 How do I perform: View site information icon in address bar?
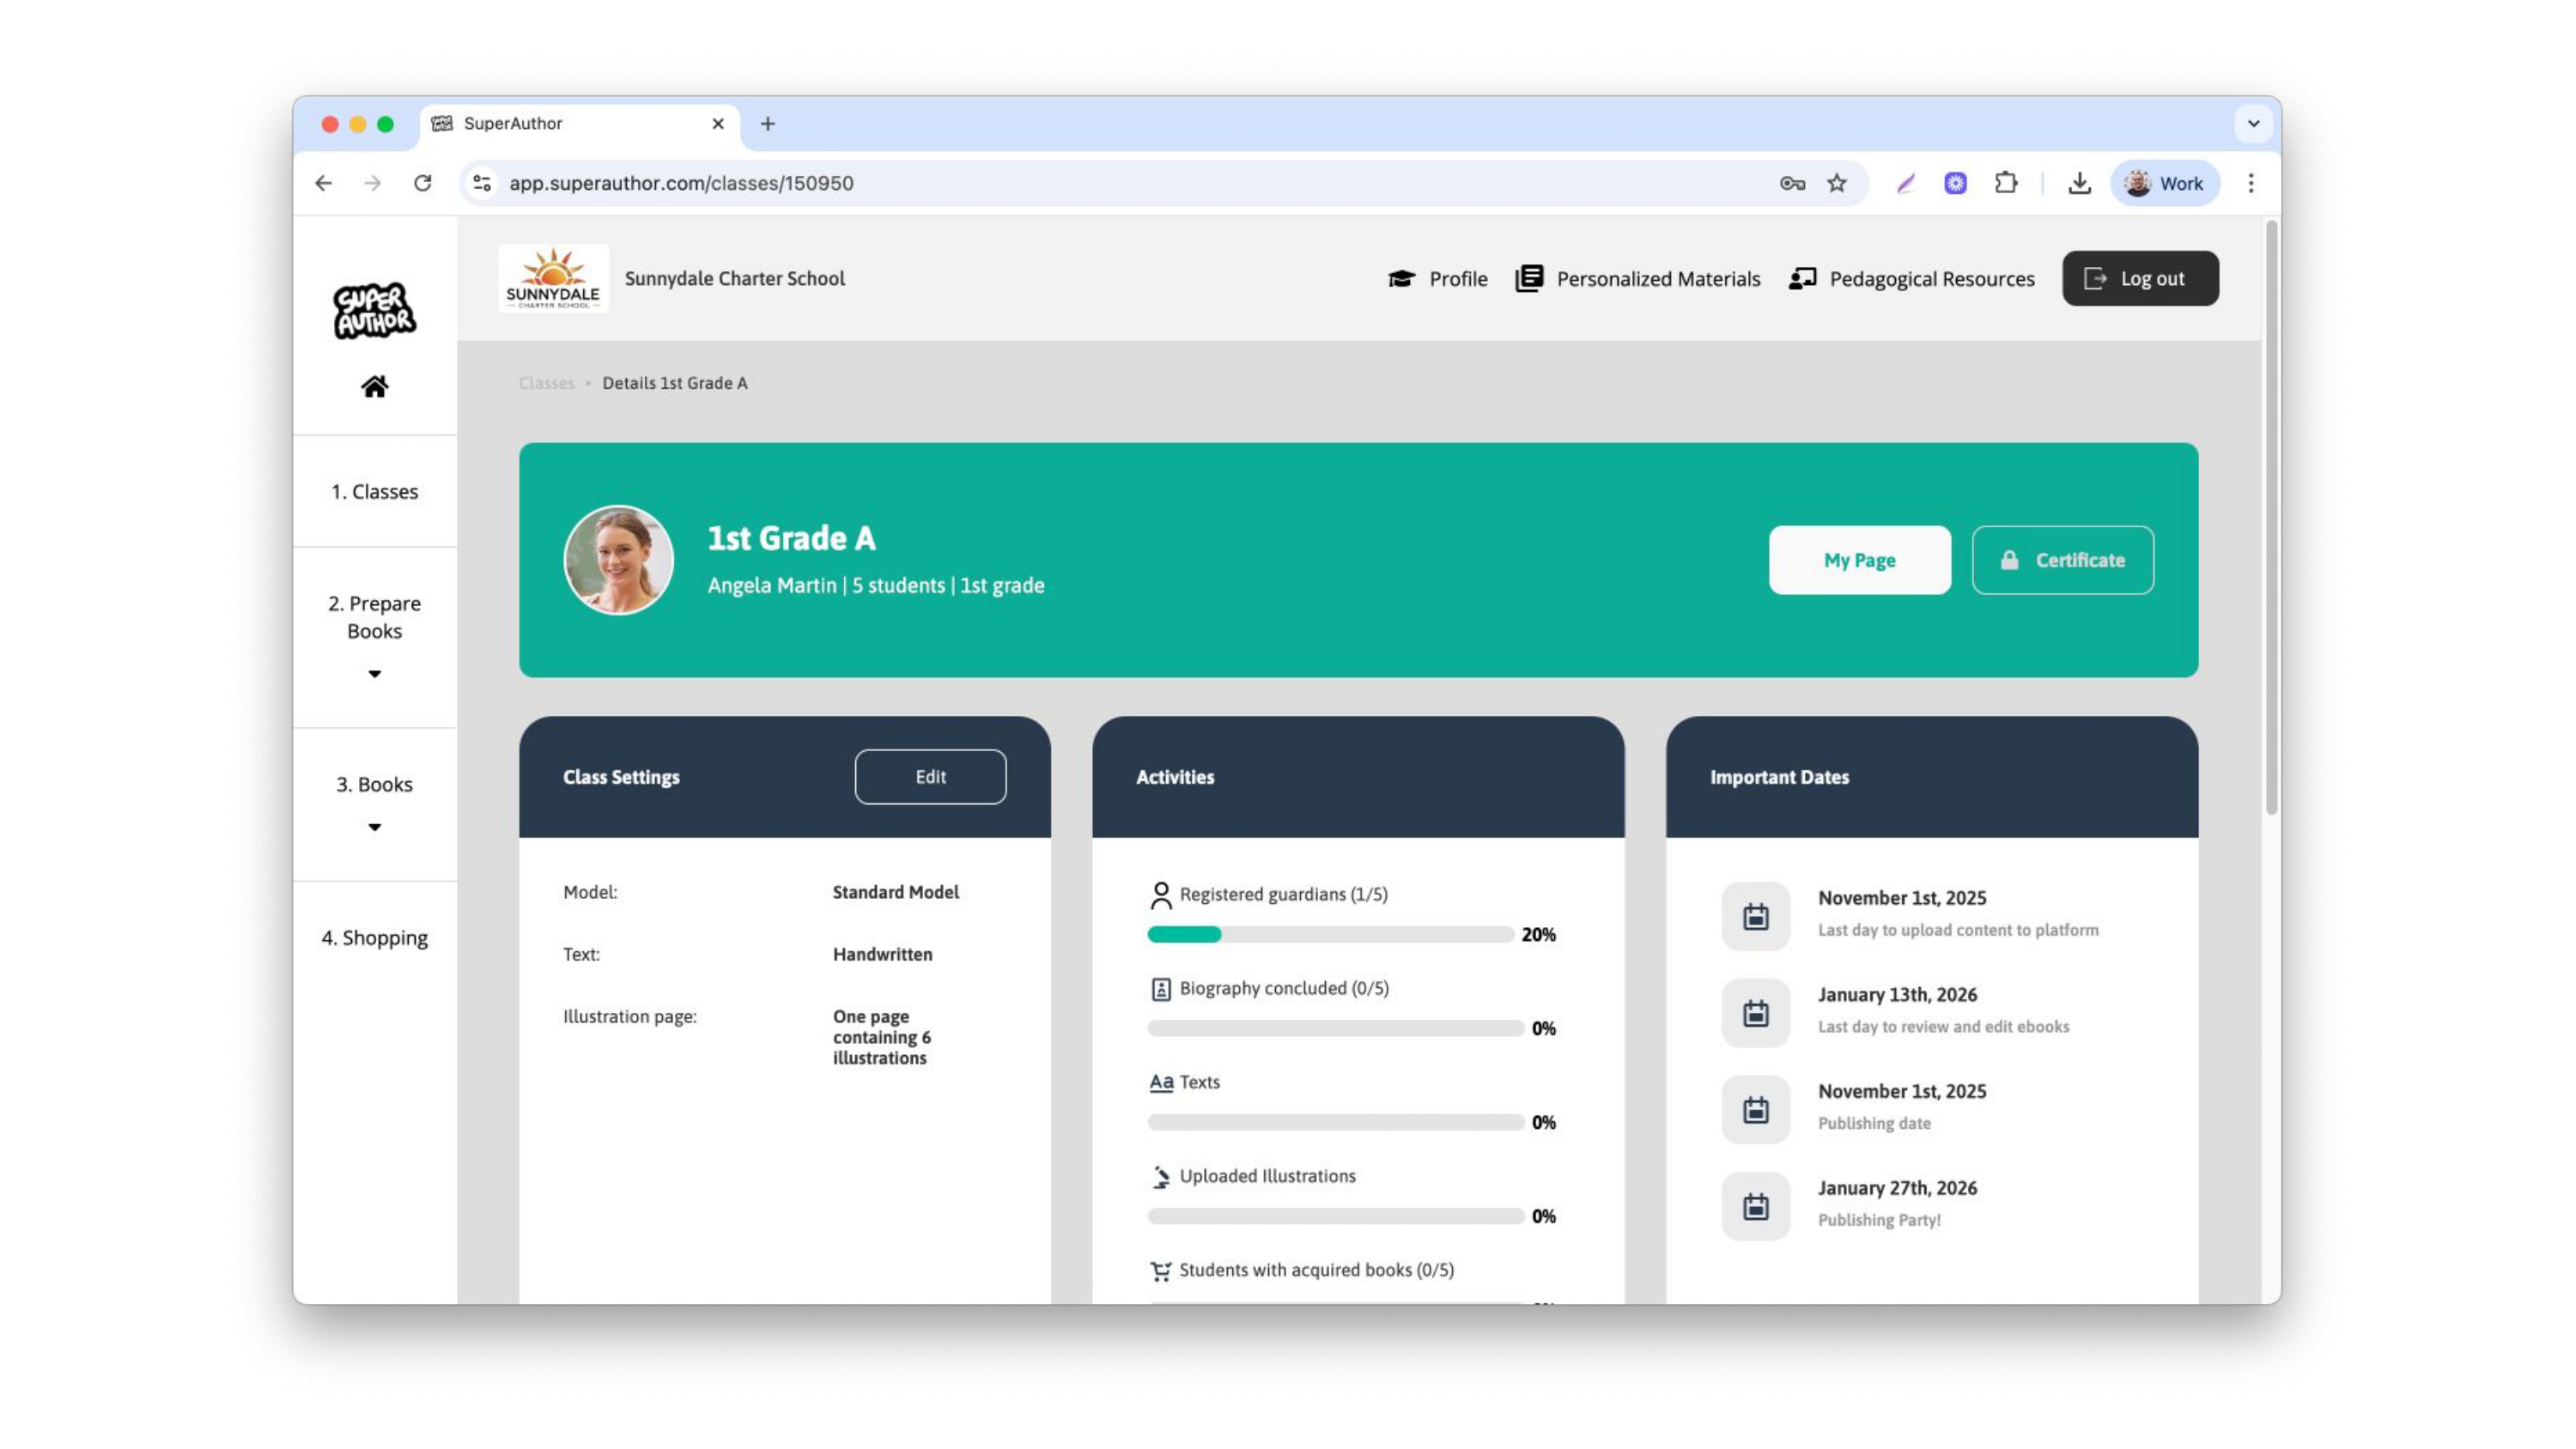point(482,183)
